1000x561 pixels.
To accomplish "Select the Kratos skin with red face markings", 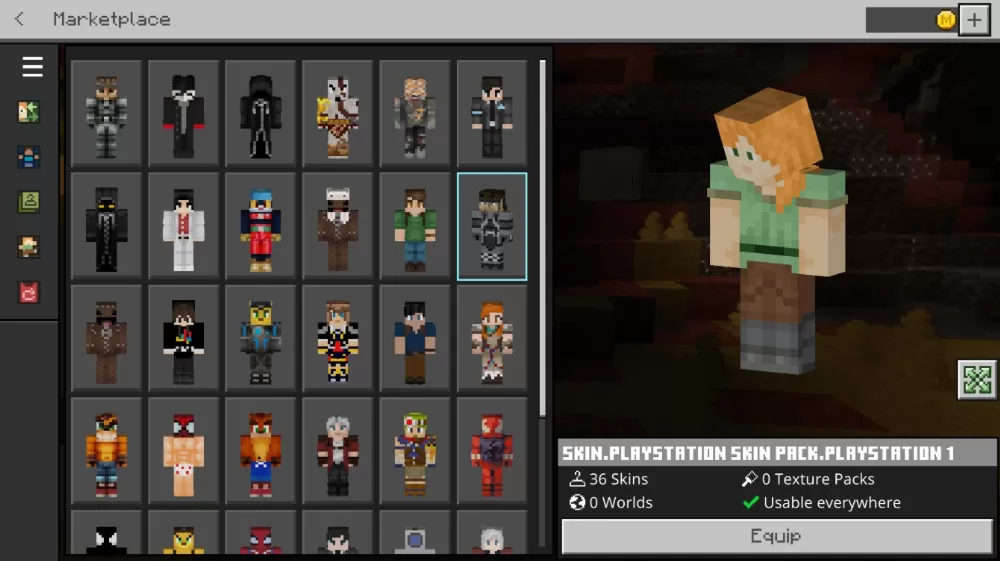I will 337,113.
